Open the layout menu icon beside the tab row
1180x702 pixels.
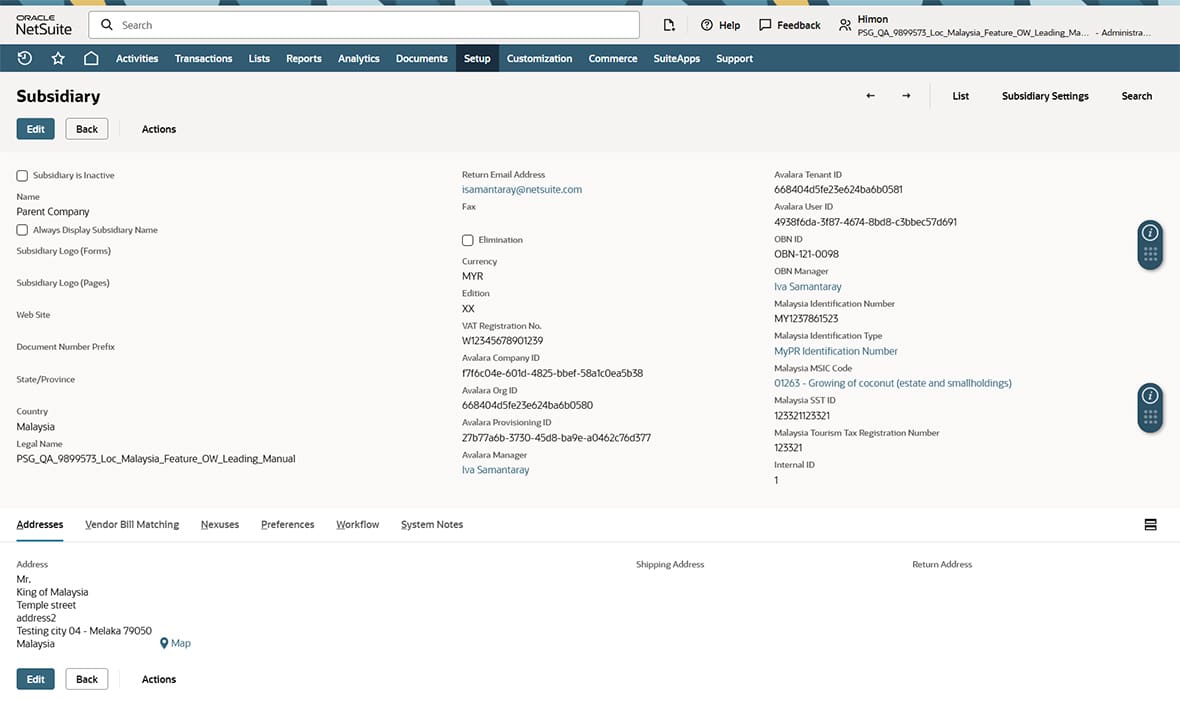coord(1149,523)
